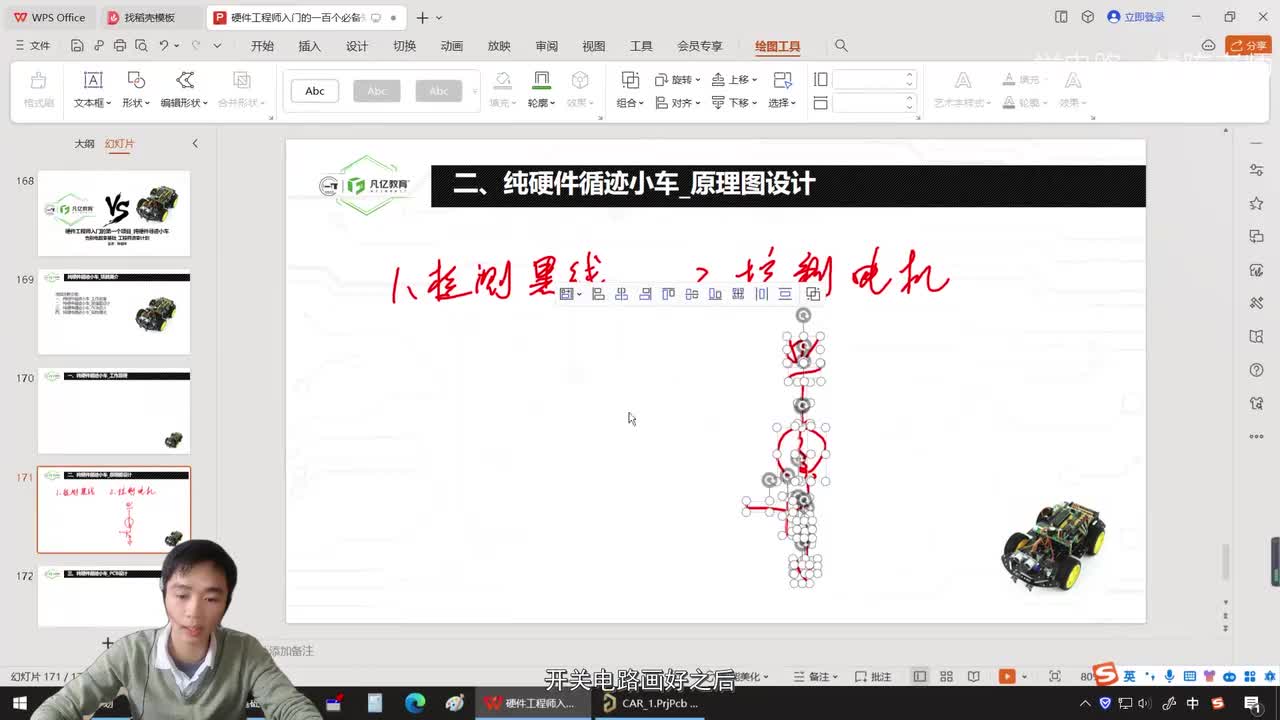Open the WPS Office home tab

(49, 18)
